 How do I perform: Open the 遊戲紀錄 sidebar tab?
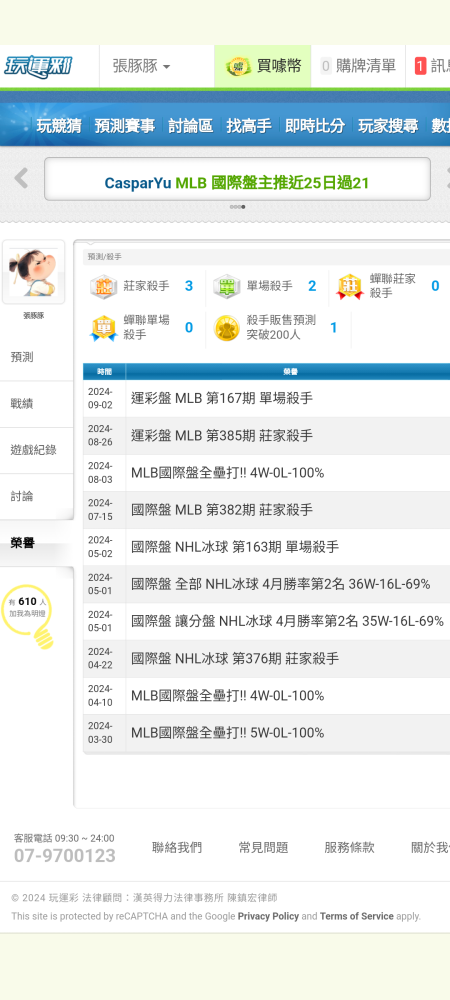(x=37, y=450)
